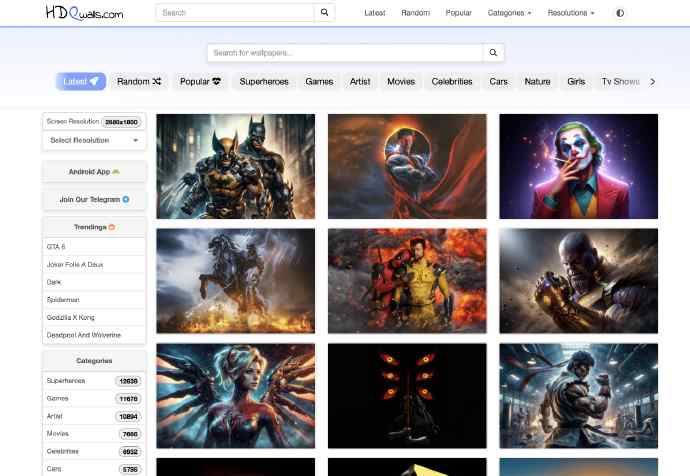Select the Latest pill with rocket icon

(x=80, y=81)
